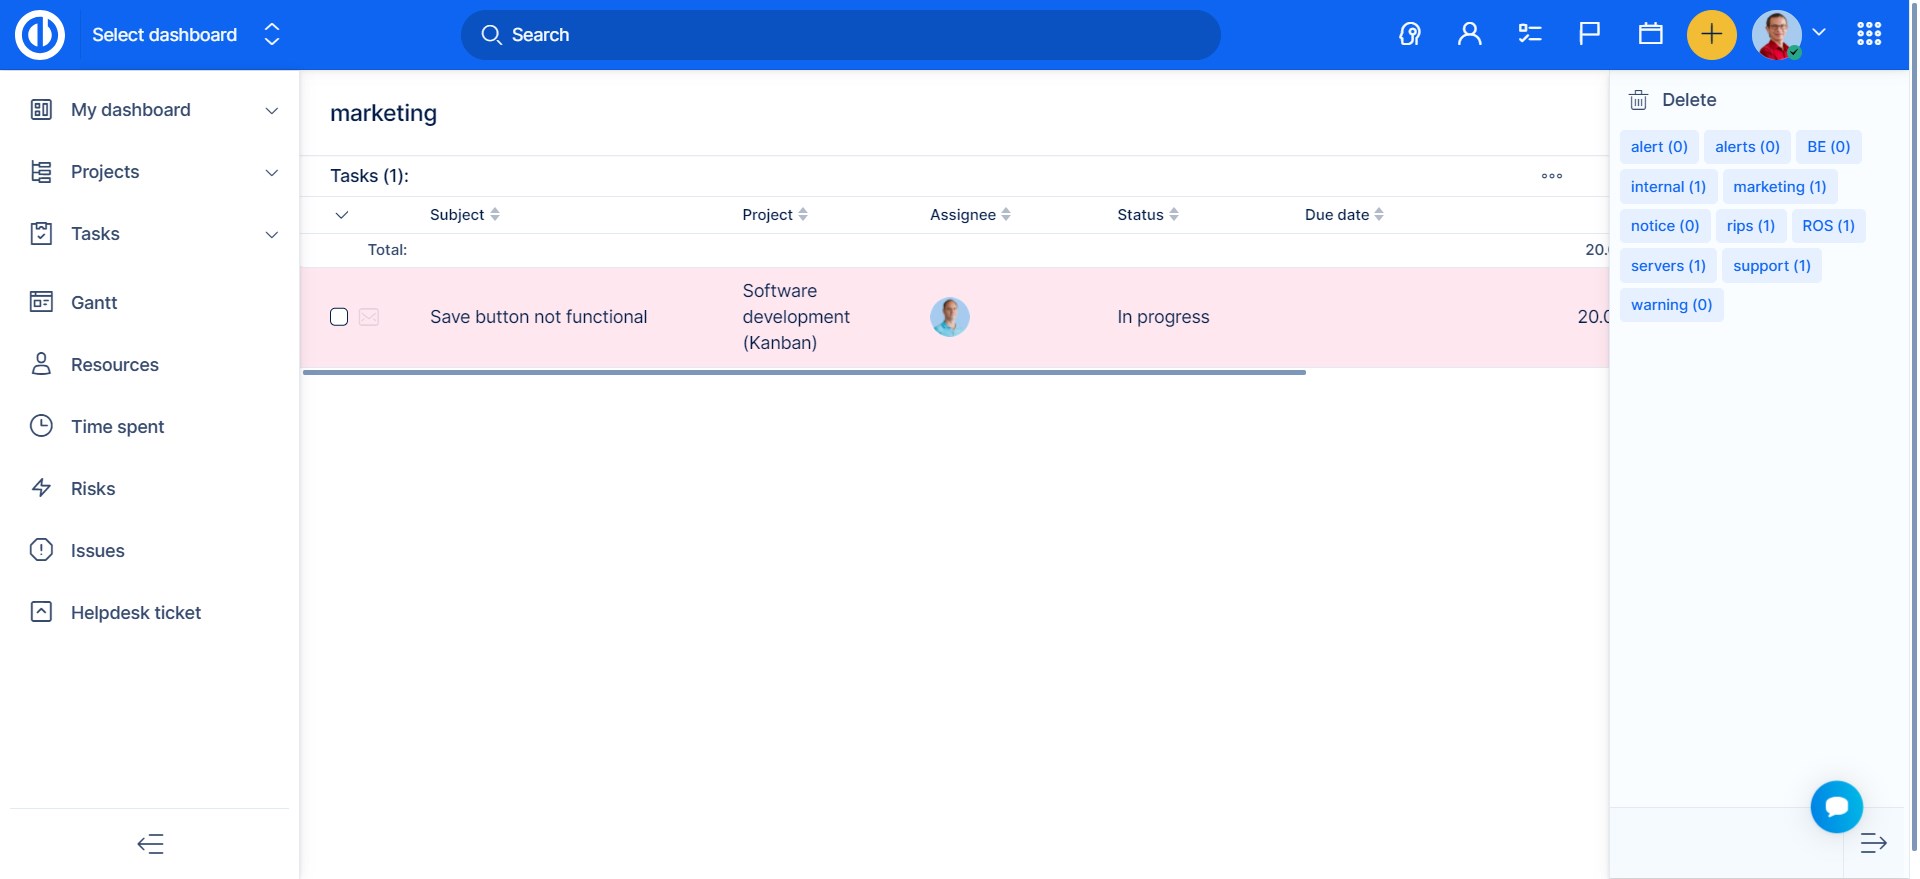Click the three-dots options for Tasks
This screenshot has height=879, width=1920.
[1551, 176]
